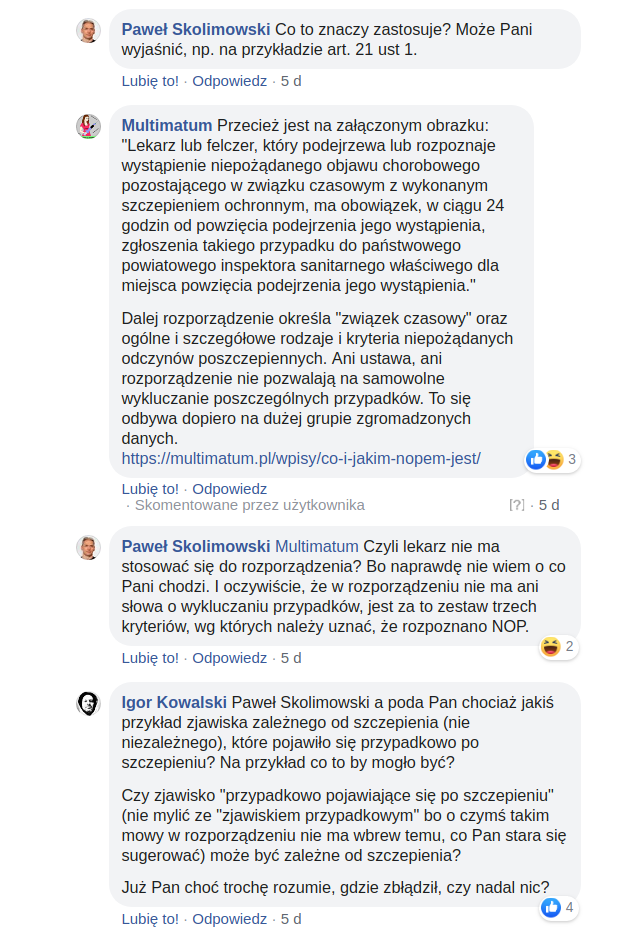The width and height of the screenshot is (624, 934).
Task: Open multimatum.pl co-i-jakim-nopem-jest link
Action: [301, 458]
